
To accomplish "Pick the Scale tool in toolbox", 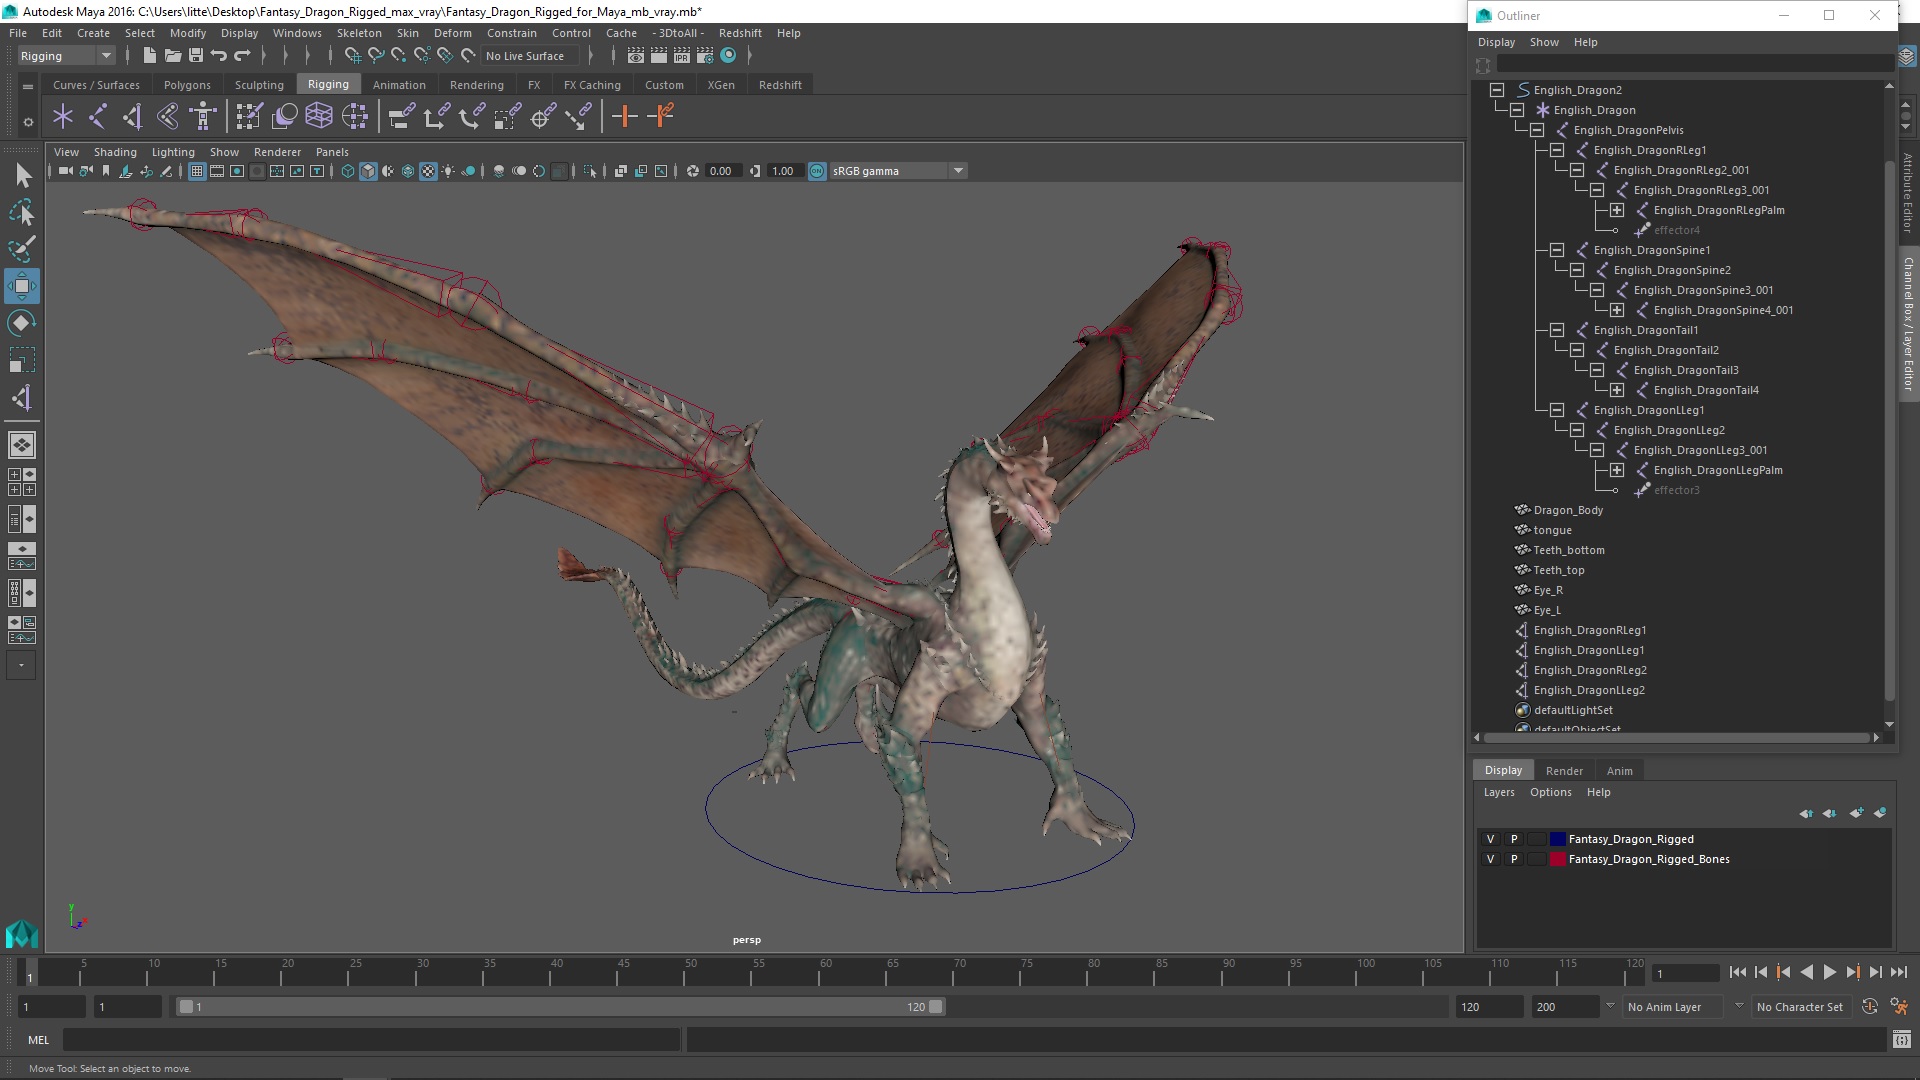I will tap(22, 360).
